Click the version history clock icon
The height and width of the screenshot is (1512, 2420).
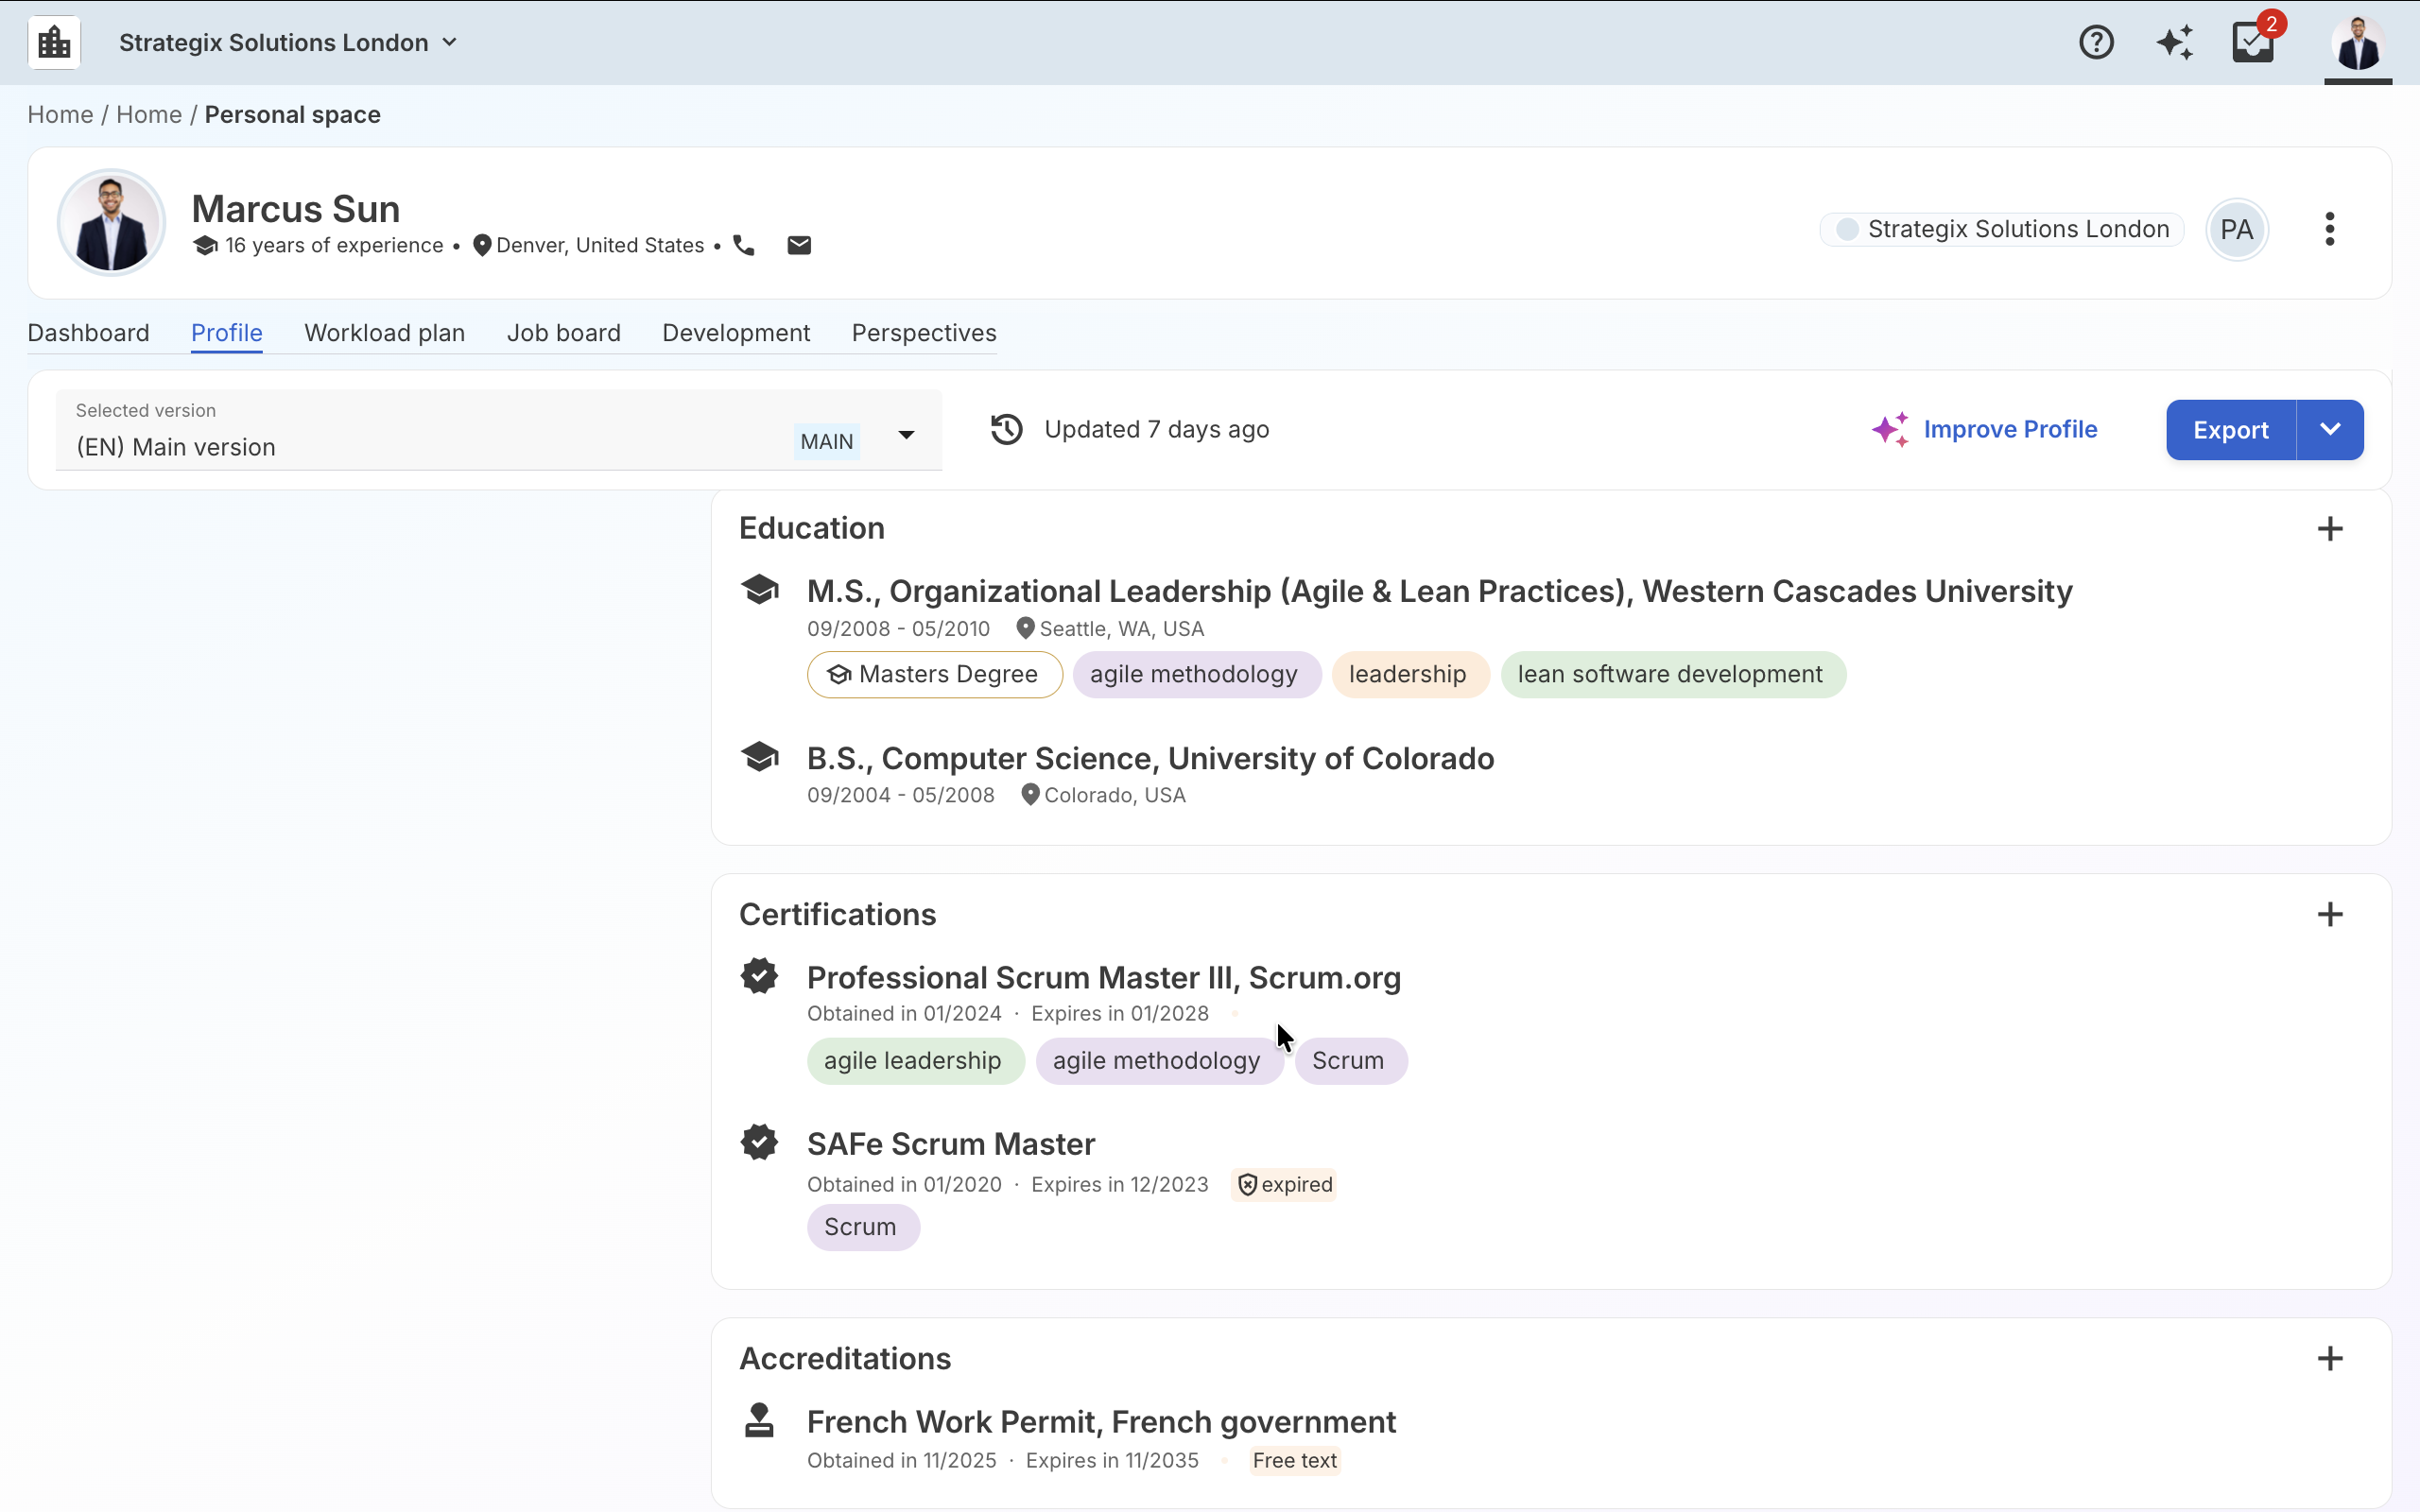(1007, 429)
